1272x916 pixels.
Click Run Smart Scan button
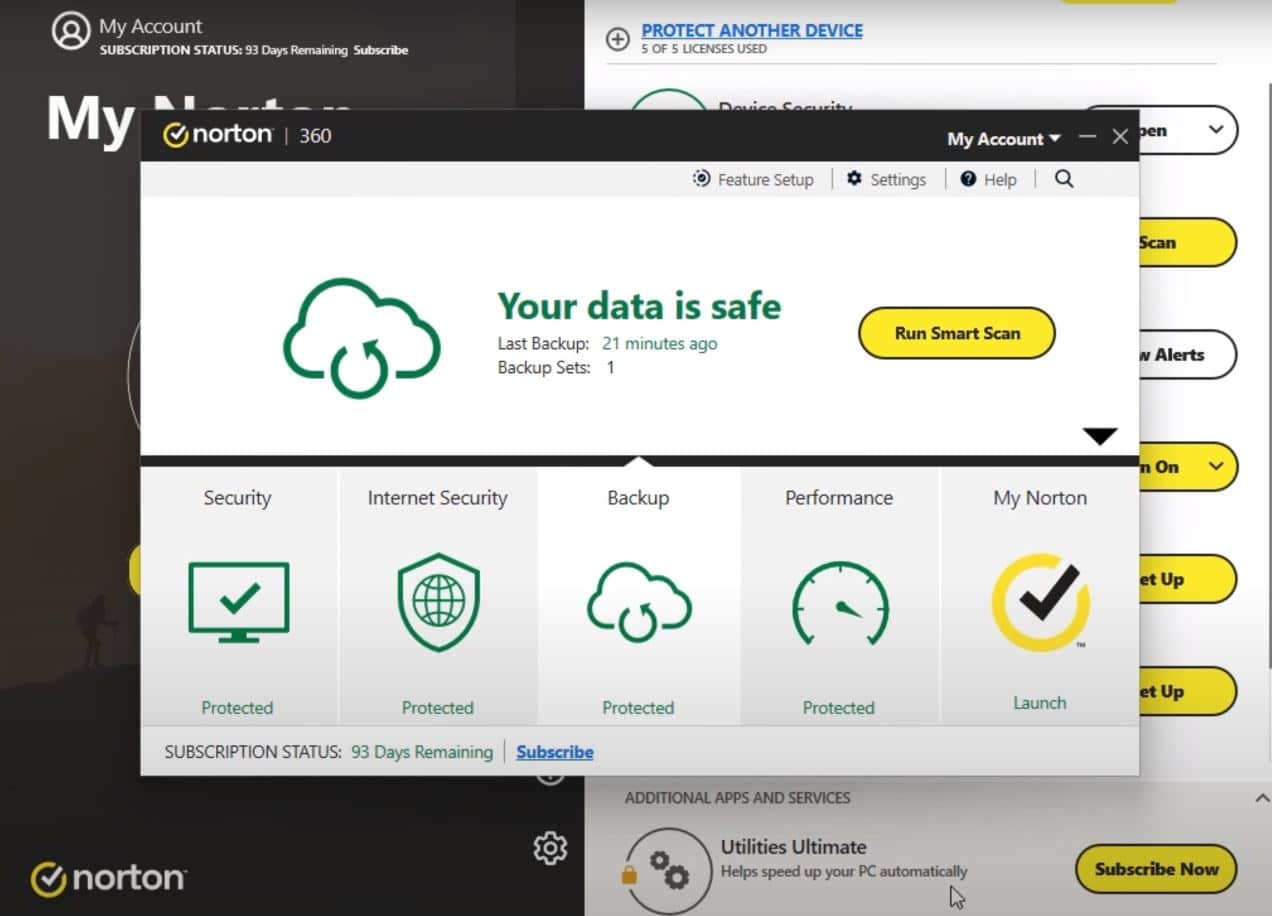[957, 333]
